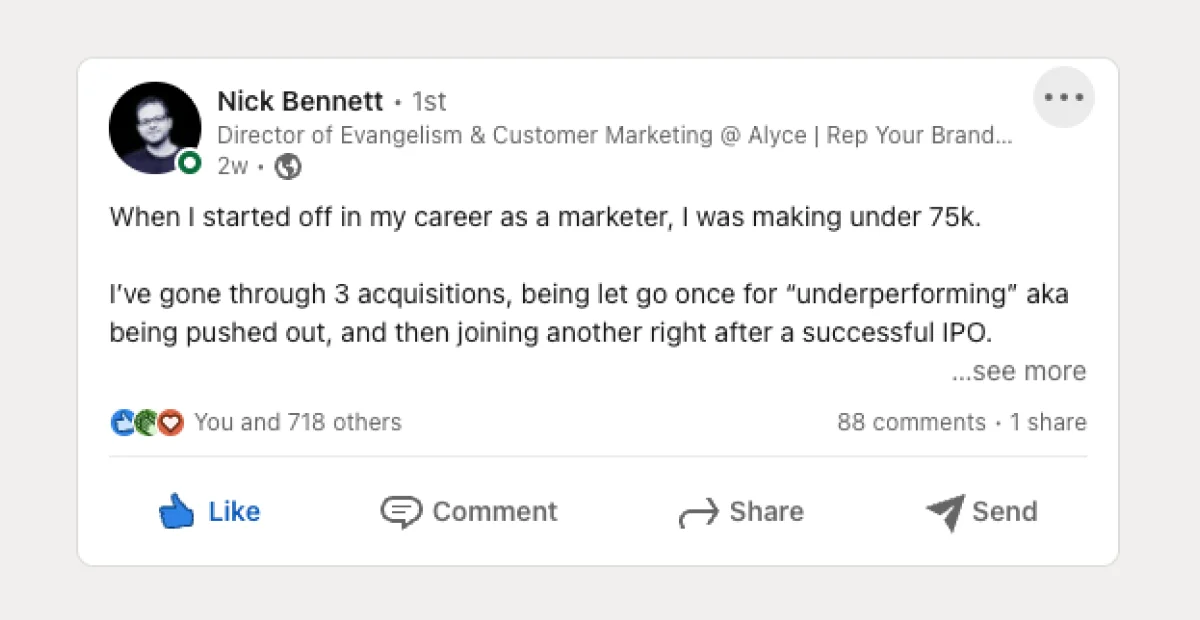Viewport: 1200px width, 620px height.
Task: Click the celebrate clapping reaction icon
Action: pos(145,422)
